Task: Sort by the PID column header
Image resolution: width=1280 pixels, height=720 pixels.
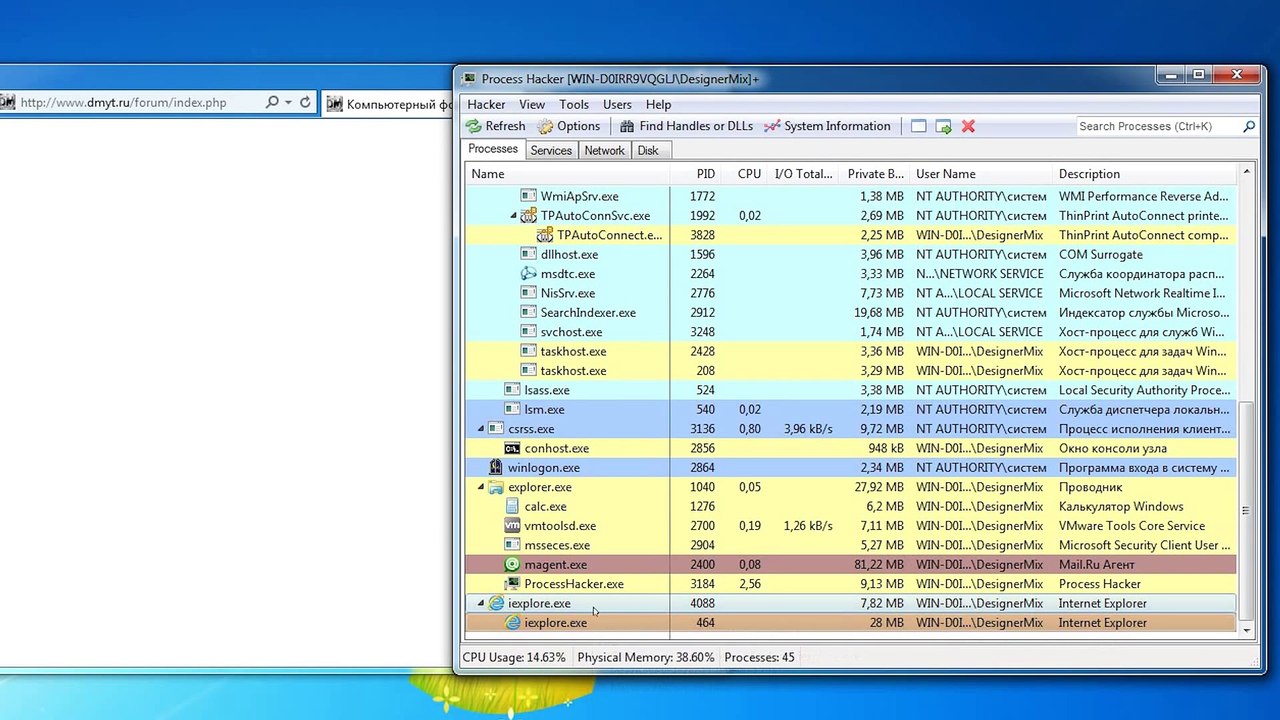Action: click(x=696, y=174)
